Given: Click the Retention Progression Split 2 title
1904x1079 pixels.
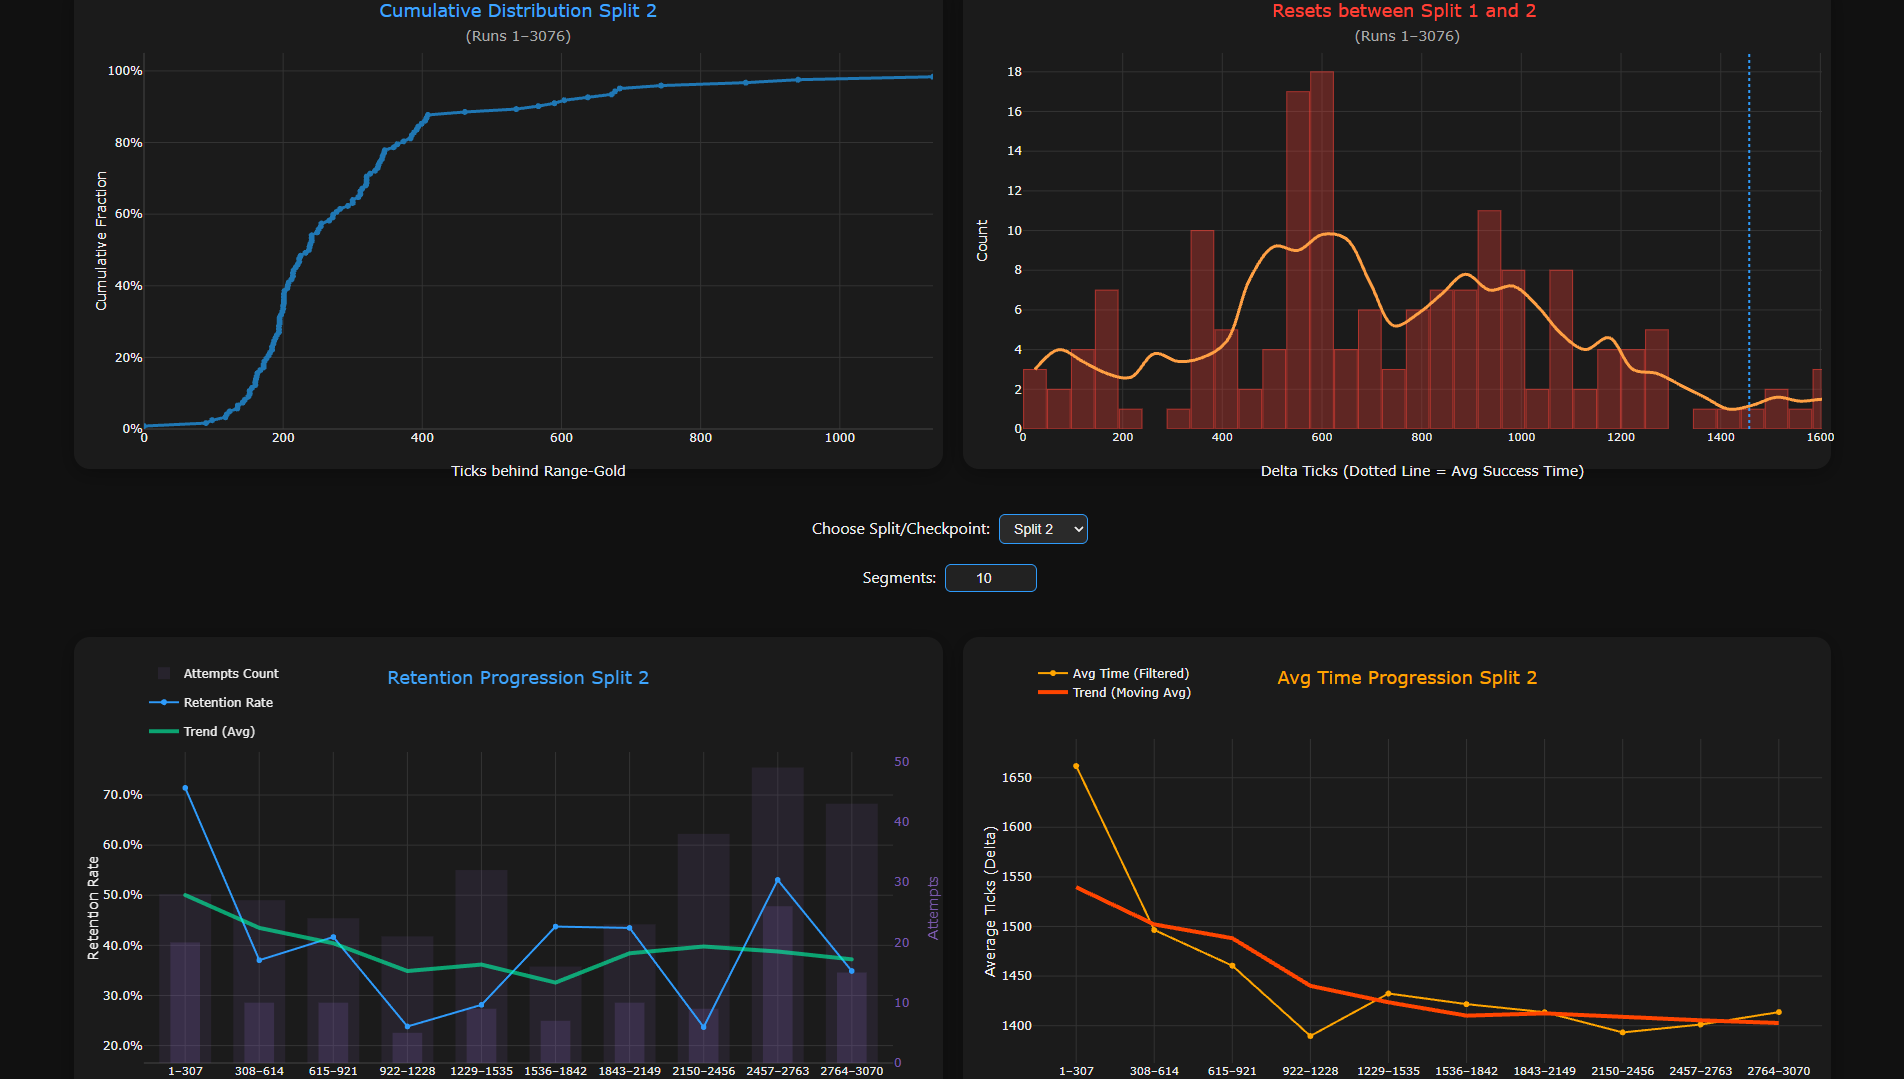Looking at the screenshot, I should [518, 678].
